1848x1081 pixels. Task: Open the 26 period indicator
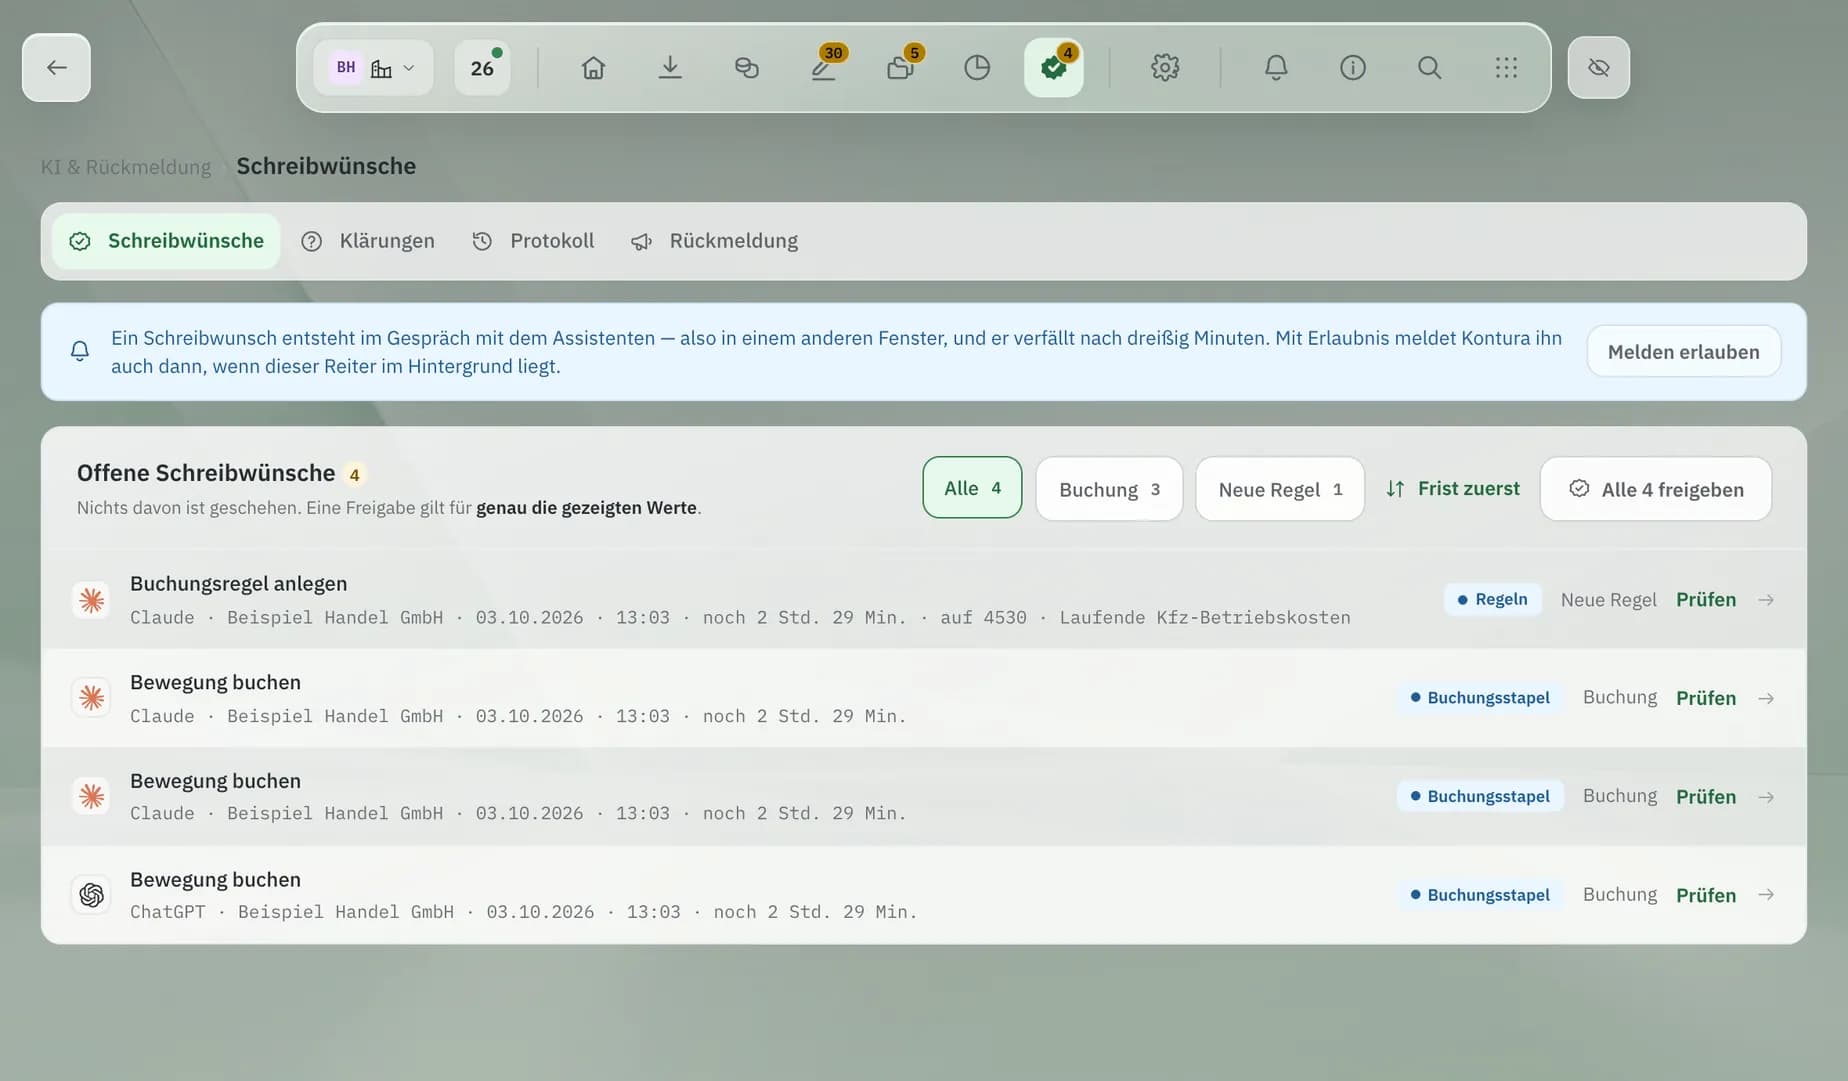[x=482, y=68]
